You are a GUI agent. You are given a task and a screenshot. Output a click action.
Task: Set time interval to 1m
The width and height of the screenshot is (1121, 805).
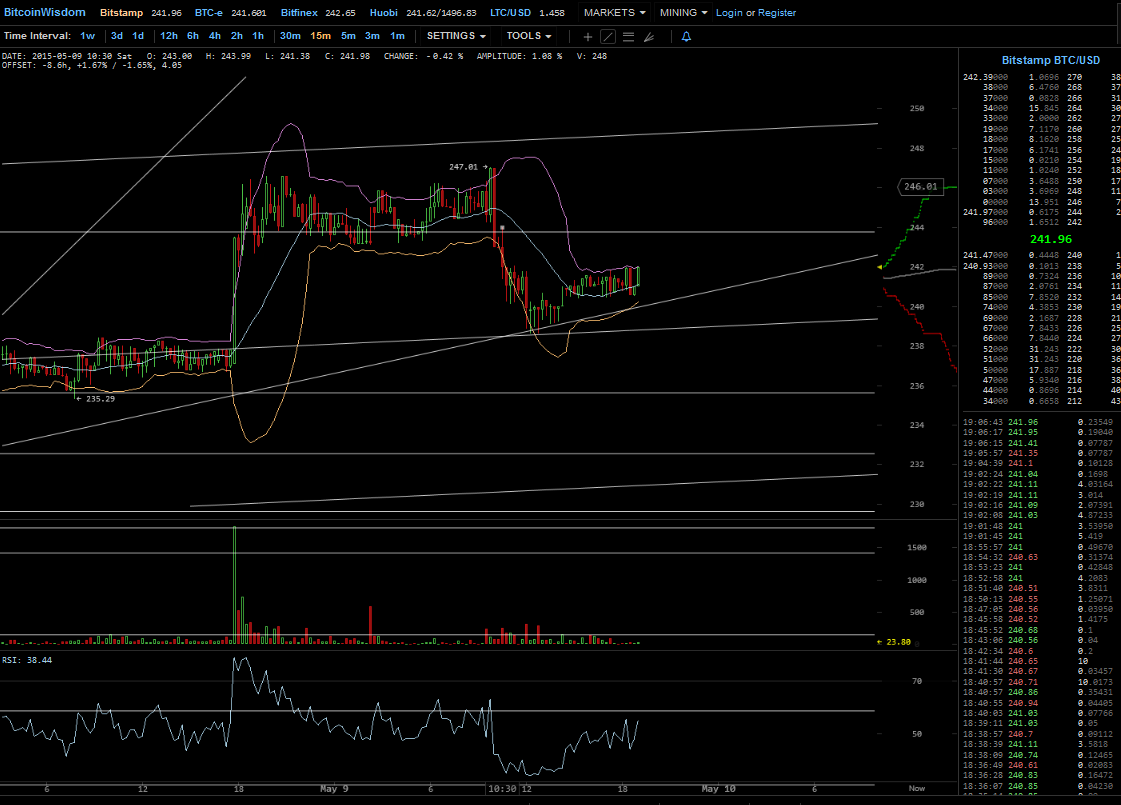(397, 36)
